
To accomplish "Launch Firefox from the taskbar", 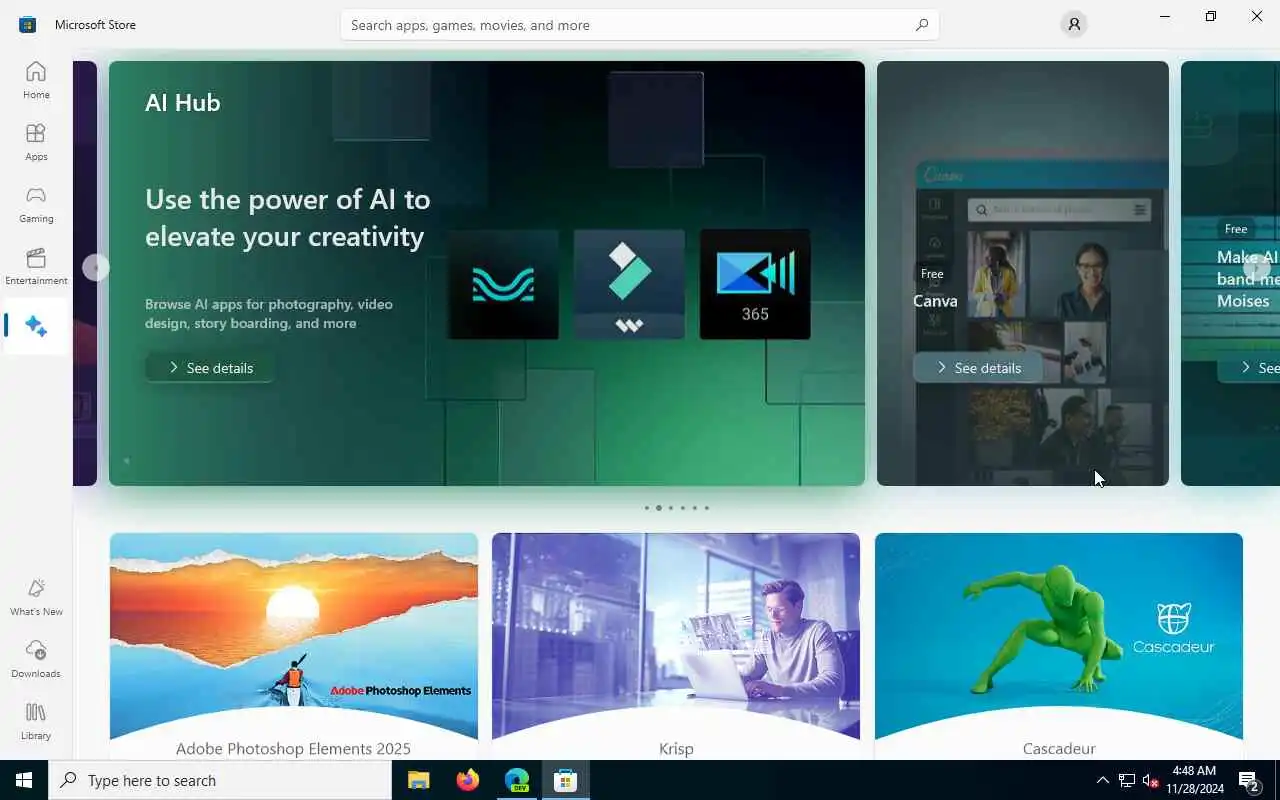I will (x=468, y=780).
